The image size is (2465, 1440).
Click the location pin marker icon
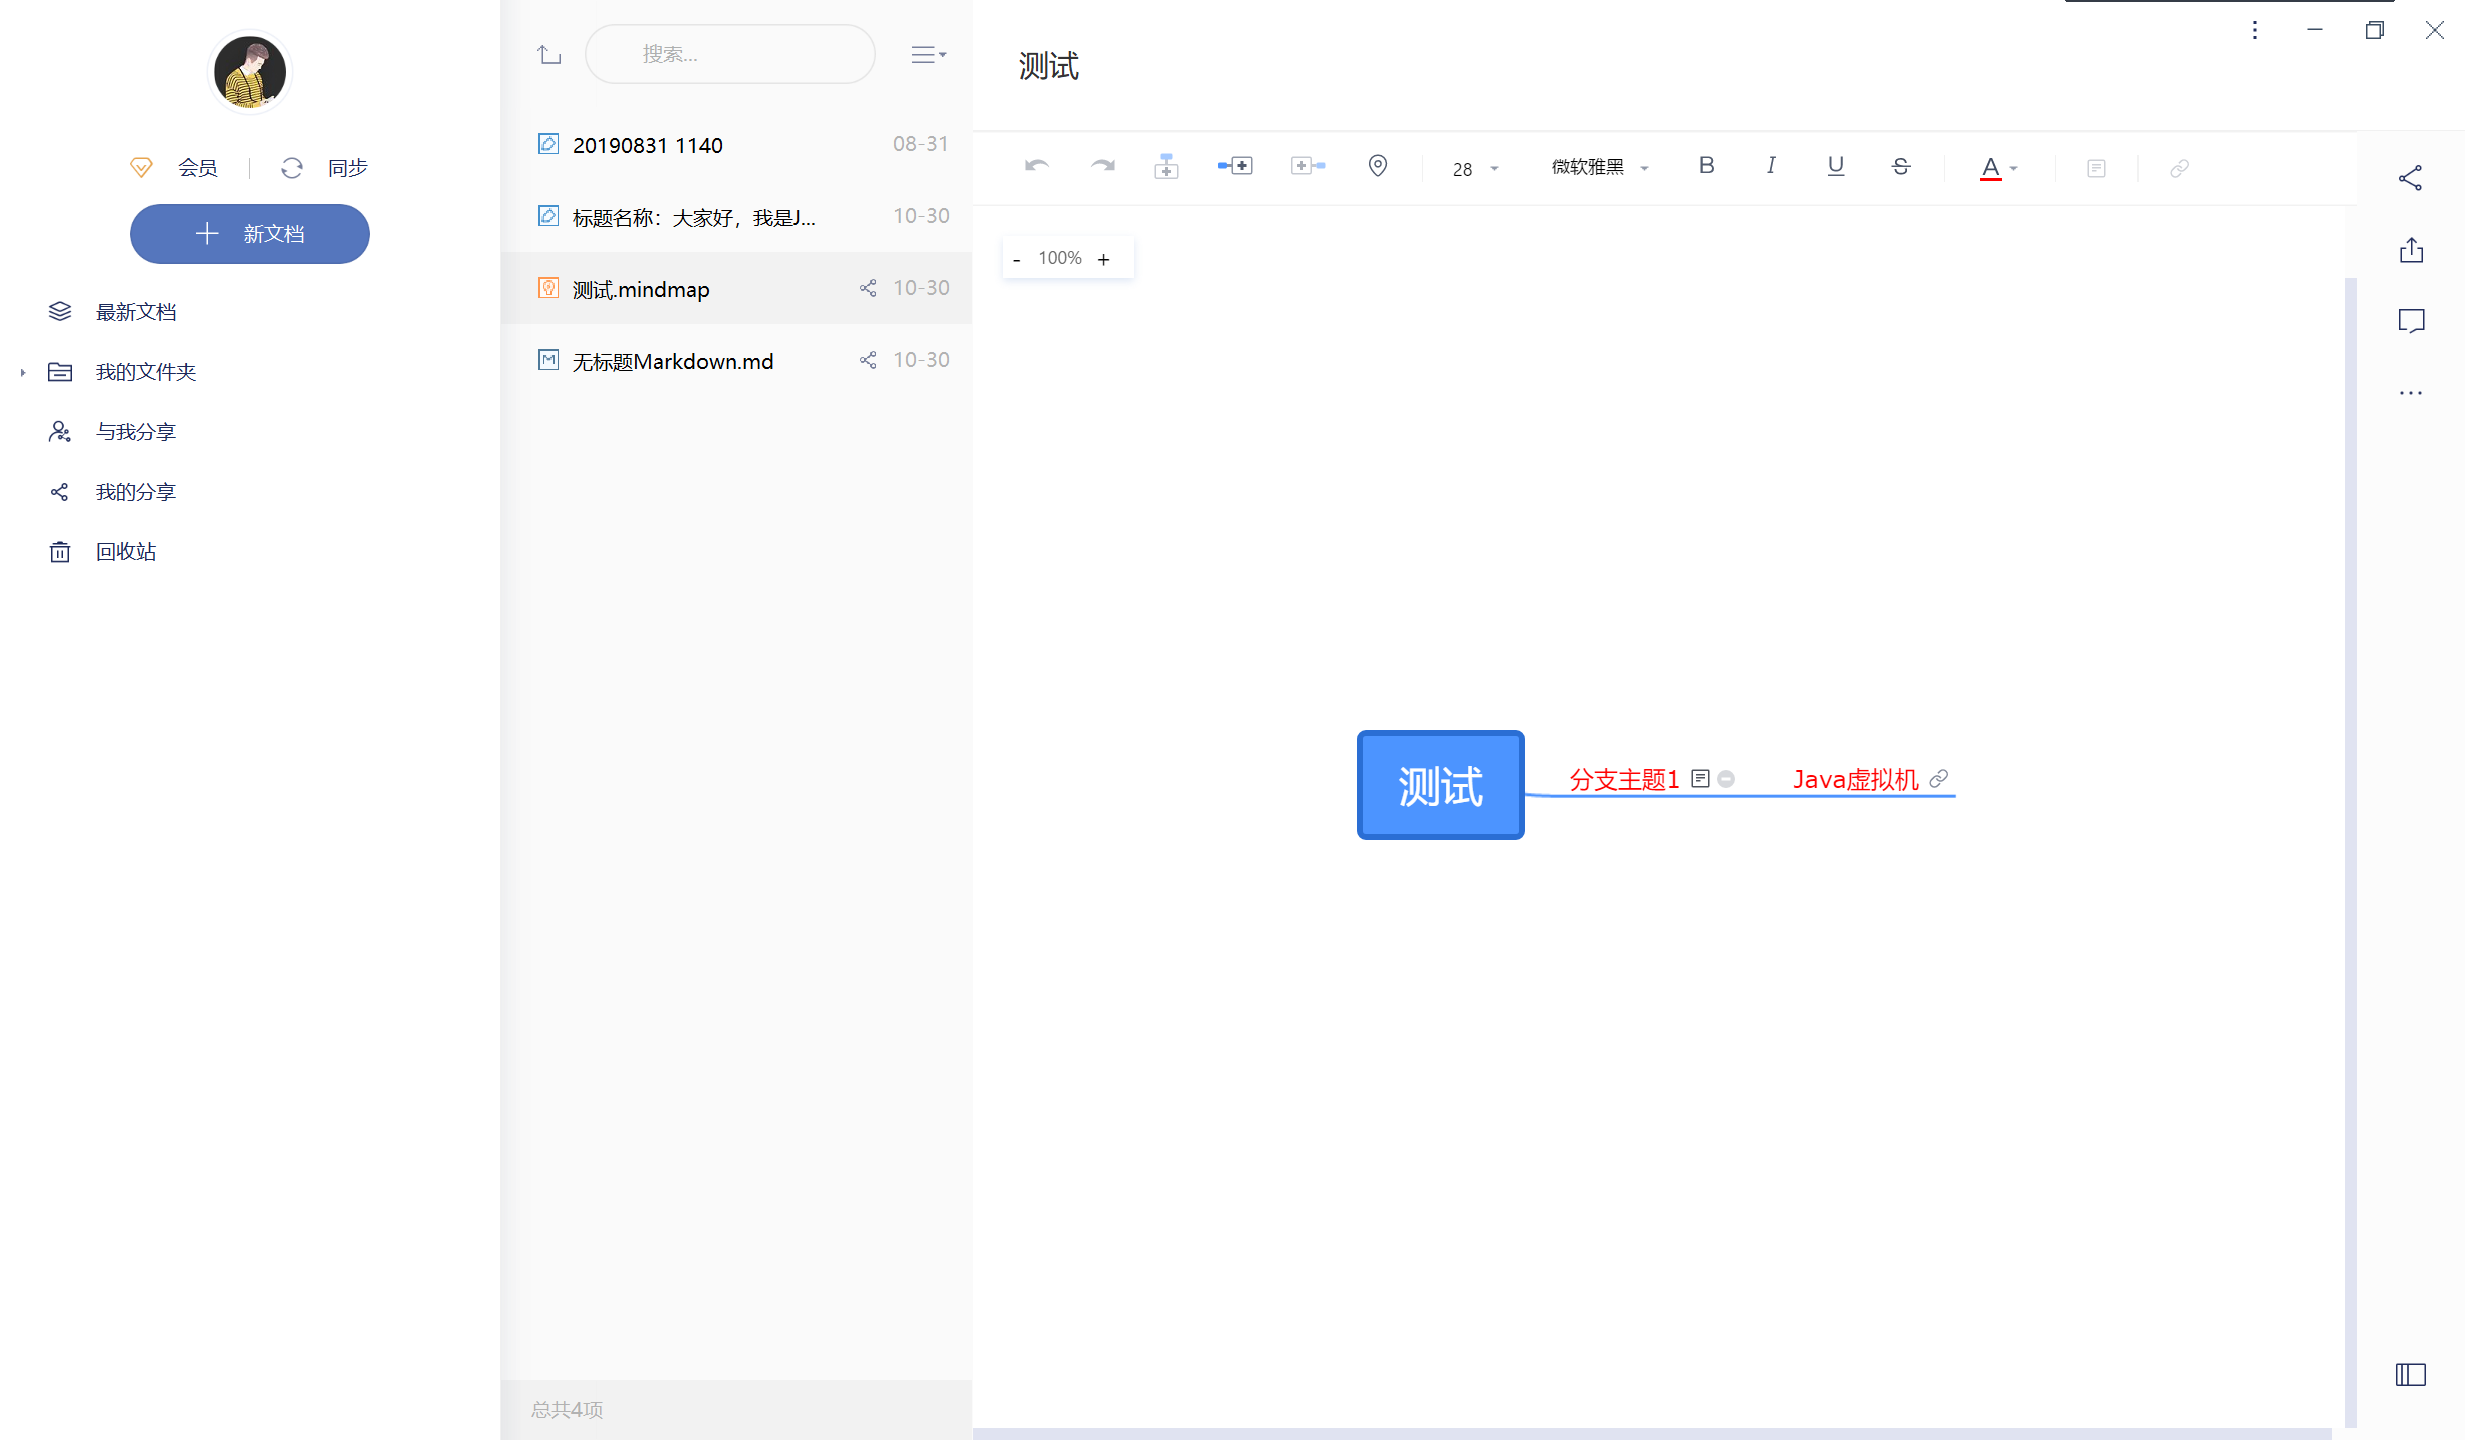(x=1377, y=166)
